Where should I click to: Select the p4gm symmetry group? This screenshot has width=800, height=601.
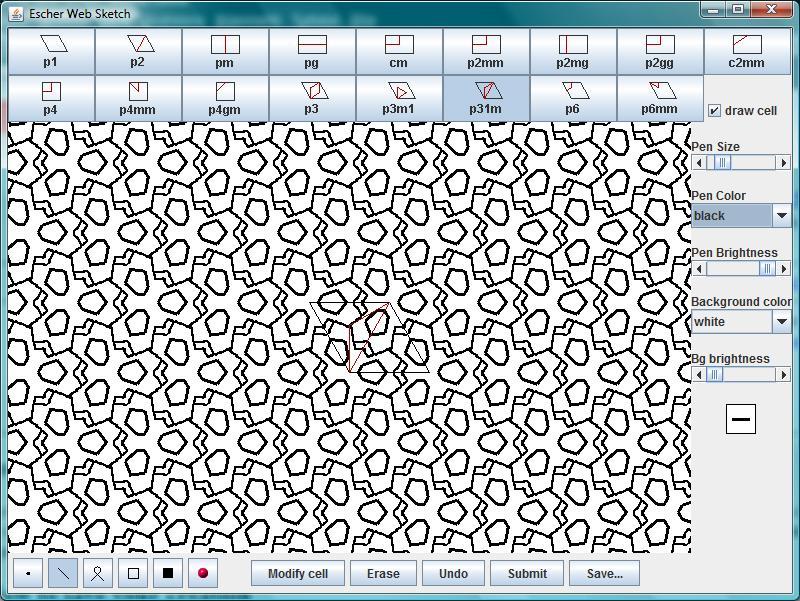pos(225,98)
